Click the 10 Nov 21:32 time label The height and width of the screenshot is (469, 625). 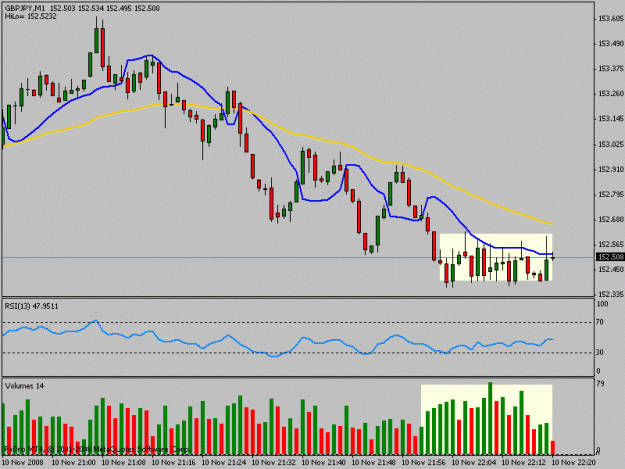pyautogui.click(x=273, y=462)
